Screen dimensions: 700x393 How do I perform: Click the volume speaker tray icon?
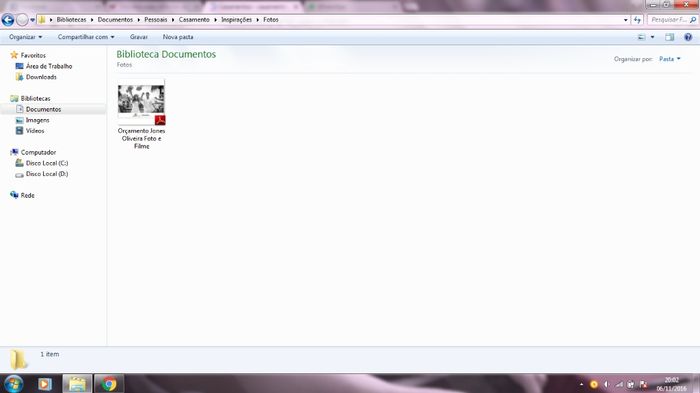point(606,384)
